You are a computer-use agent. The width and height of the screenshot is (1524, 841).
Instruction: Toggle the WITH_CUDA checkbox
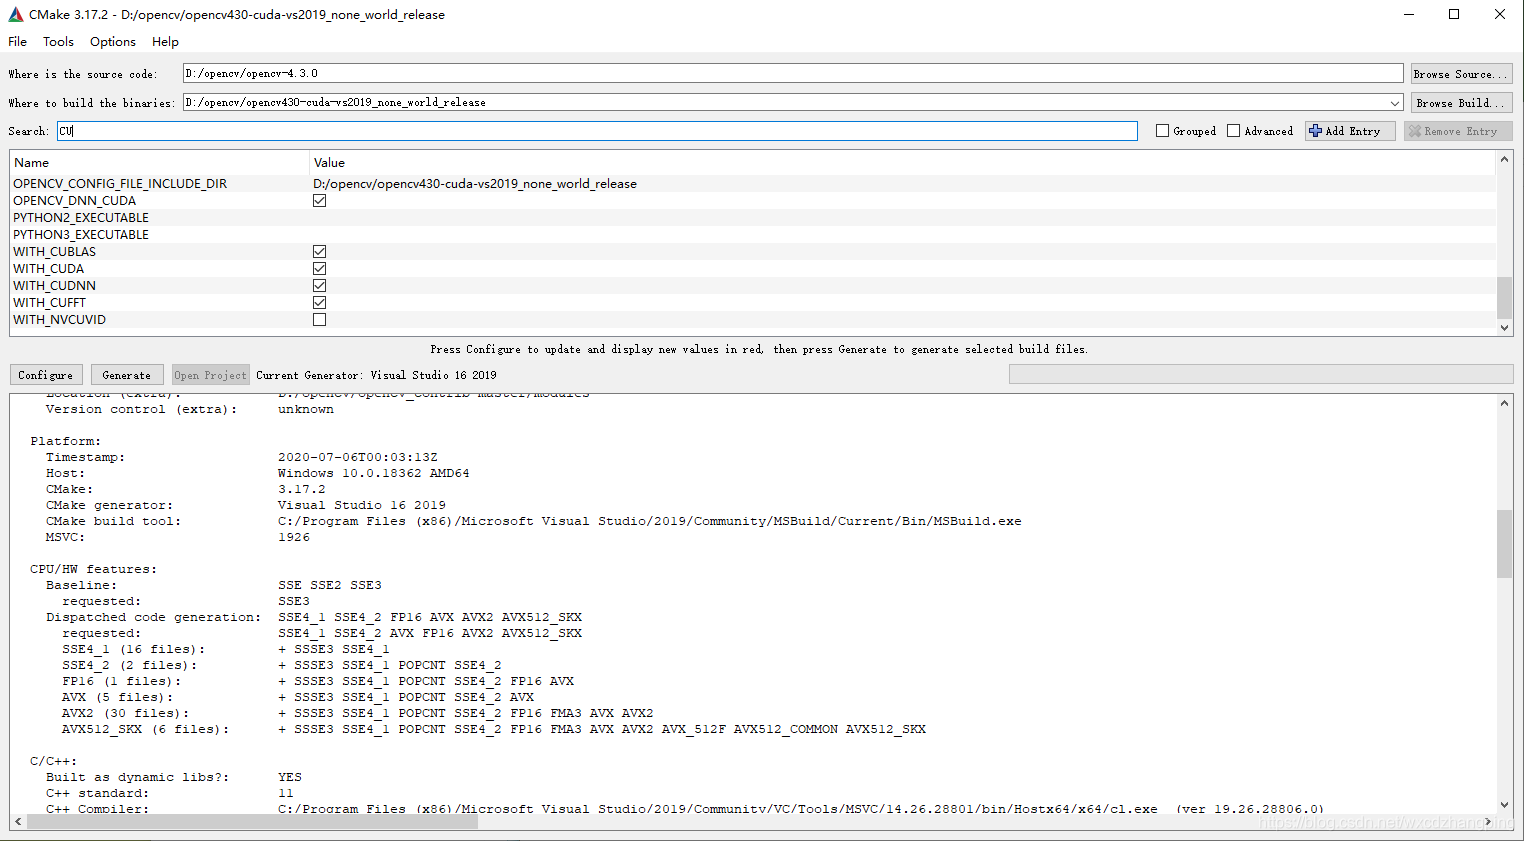[x=319, y=268]
